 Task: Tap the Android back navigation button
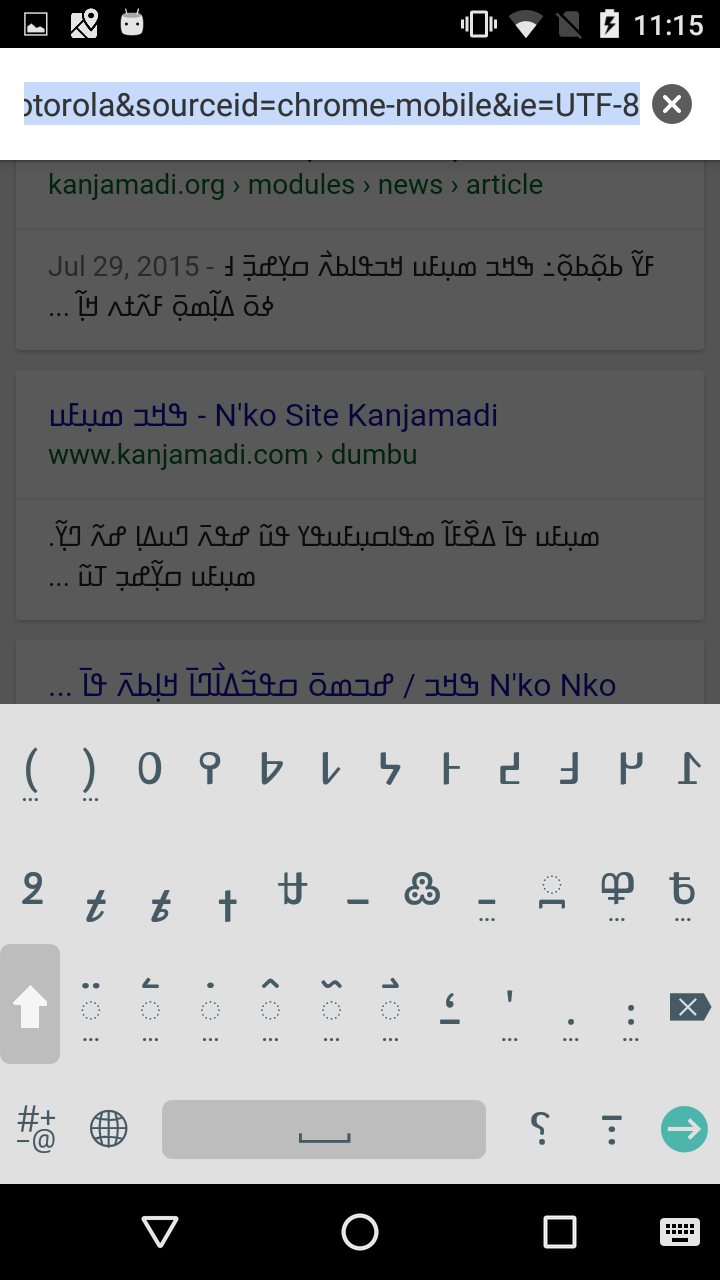tap(160, 1232)
